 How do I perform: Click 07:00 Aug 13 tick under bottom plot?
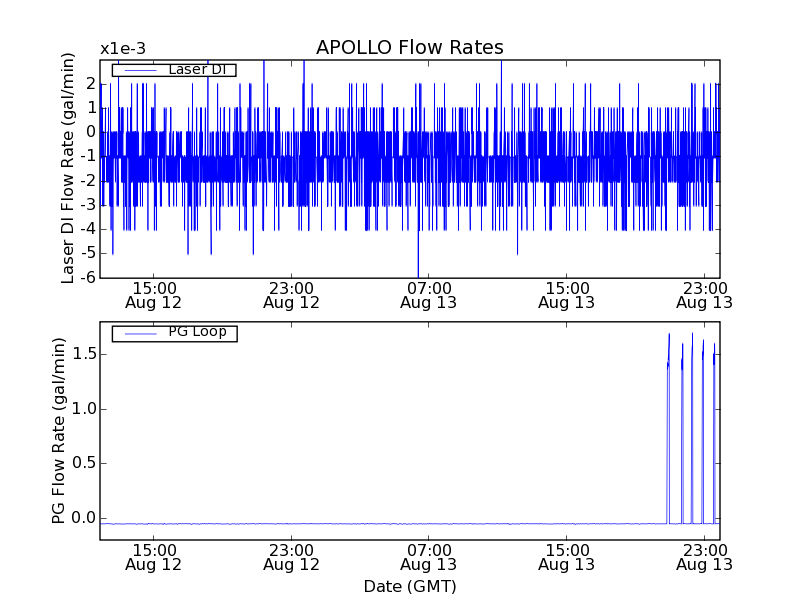tap(429, 557)
